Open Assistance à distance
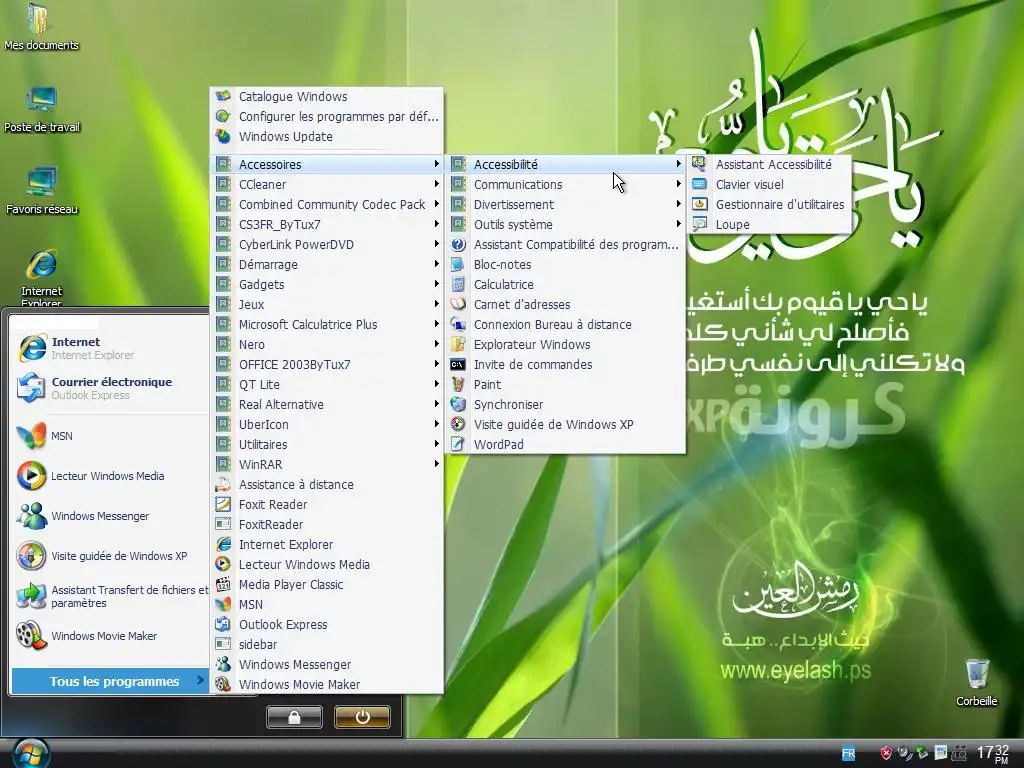 point(327,484)
